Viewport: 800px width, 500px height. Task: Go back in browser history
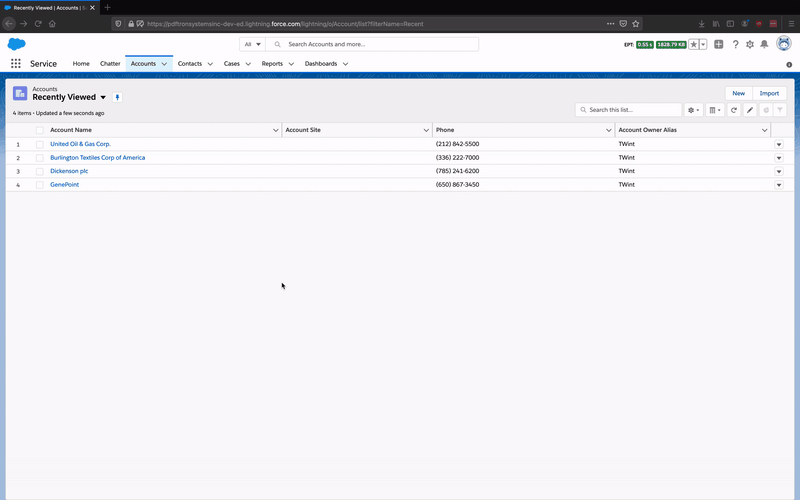[x=9, y=23]
